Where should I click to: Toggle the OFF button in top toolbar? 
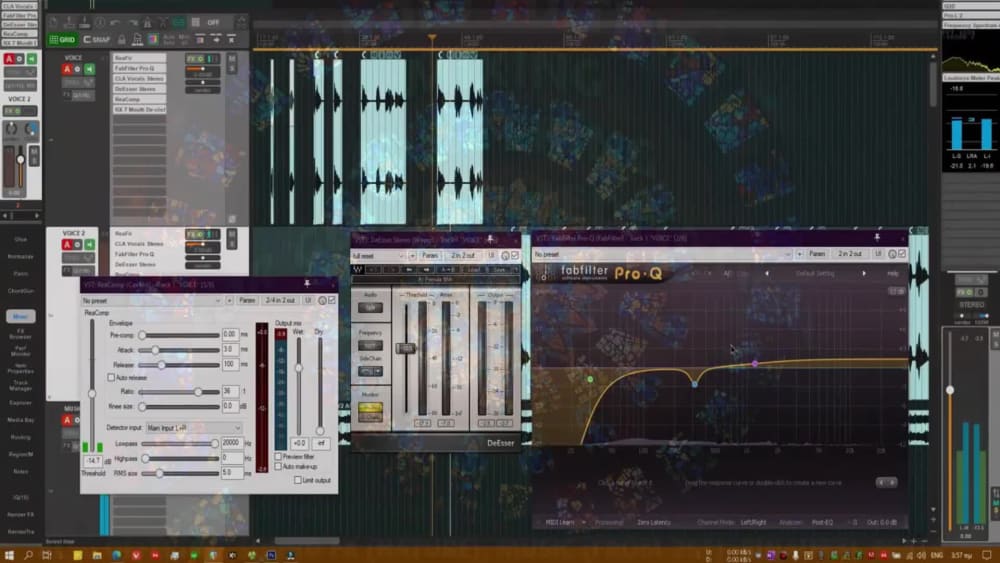213,22
